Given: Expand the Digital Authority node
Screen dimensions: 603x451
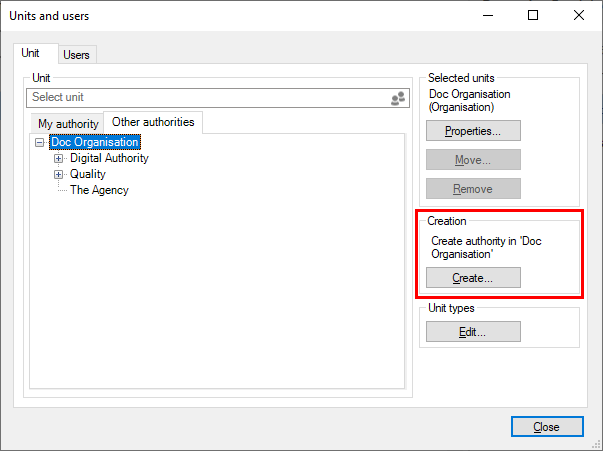Looking at the screenshot, I should (x=59, y=158).
